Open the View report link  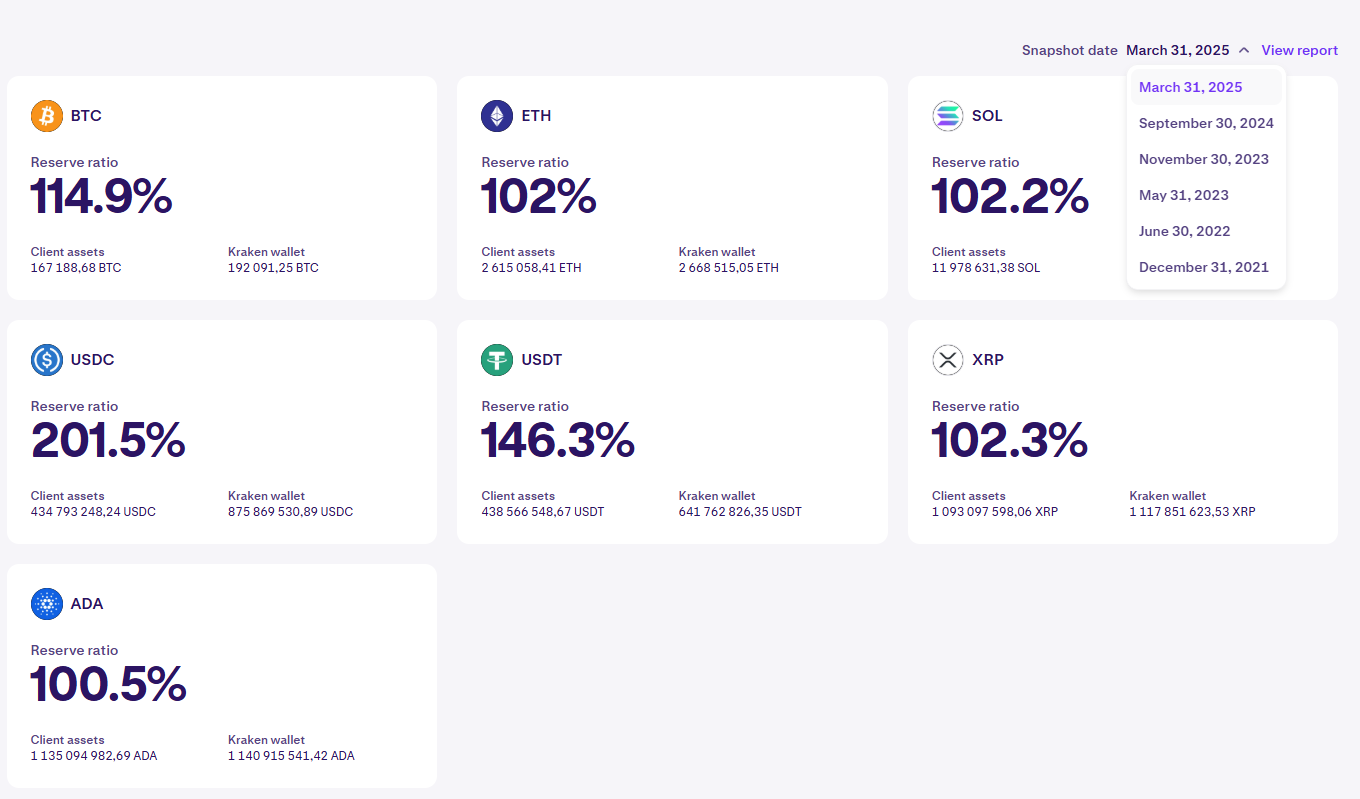pyautogui.click(x=1300, y=50)
